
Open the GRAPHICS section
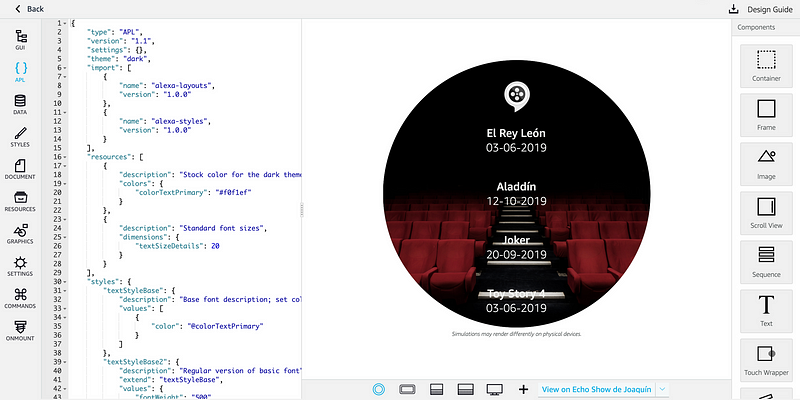pos(20,233)
